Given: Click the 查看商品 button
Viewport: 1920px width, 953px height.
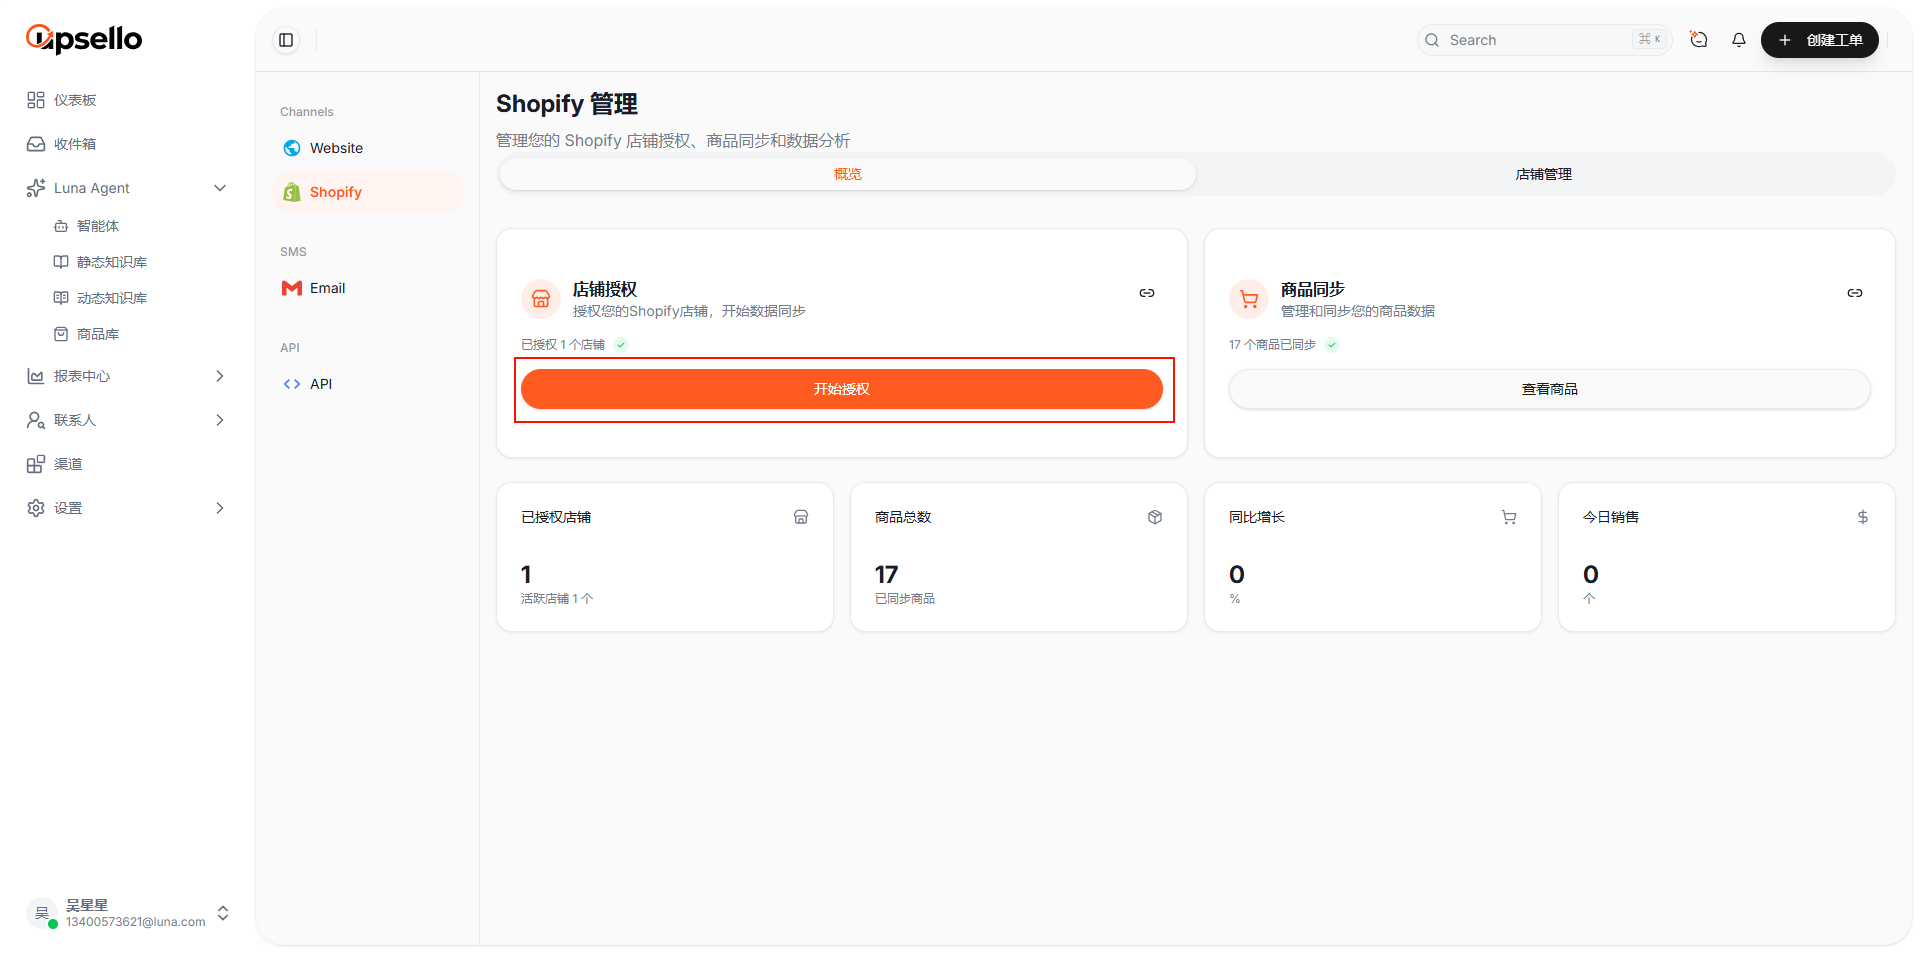Looking at the screenshot, I should click(x=1550, y=389).
